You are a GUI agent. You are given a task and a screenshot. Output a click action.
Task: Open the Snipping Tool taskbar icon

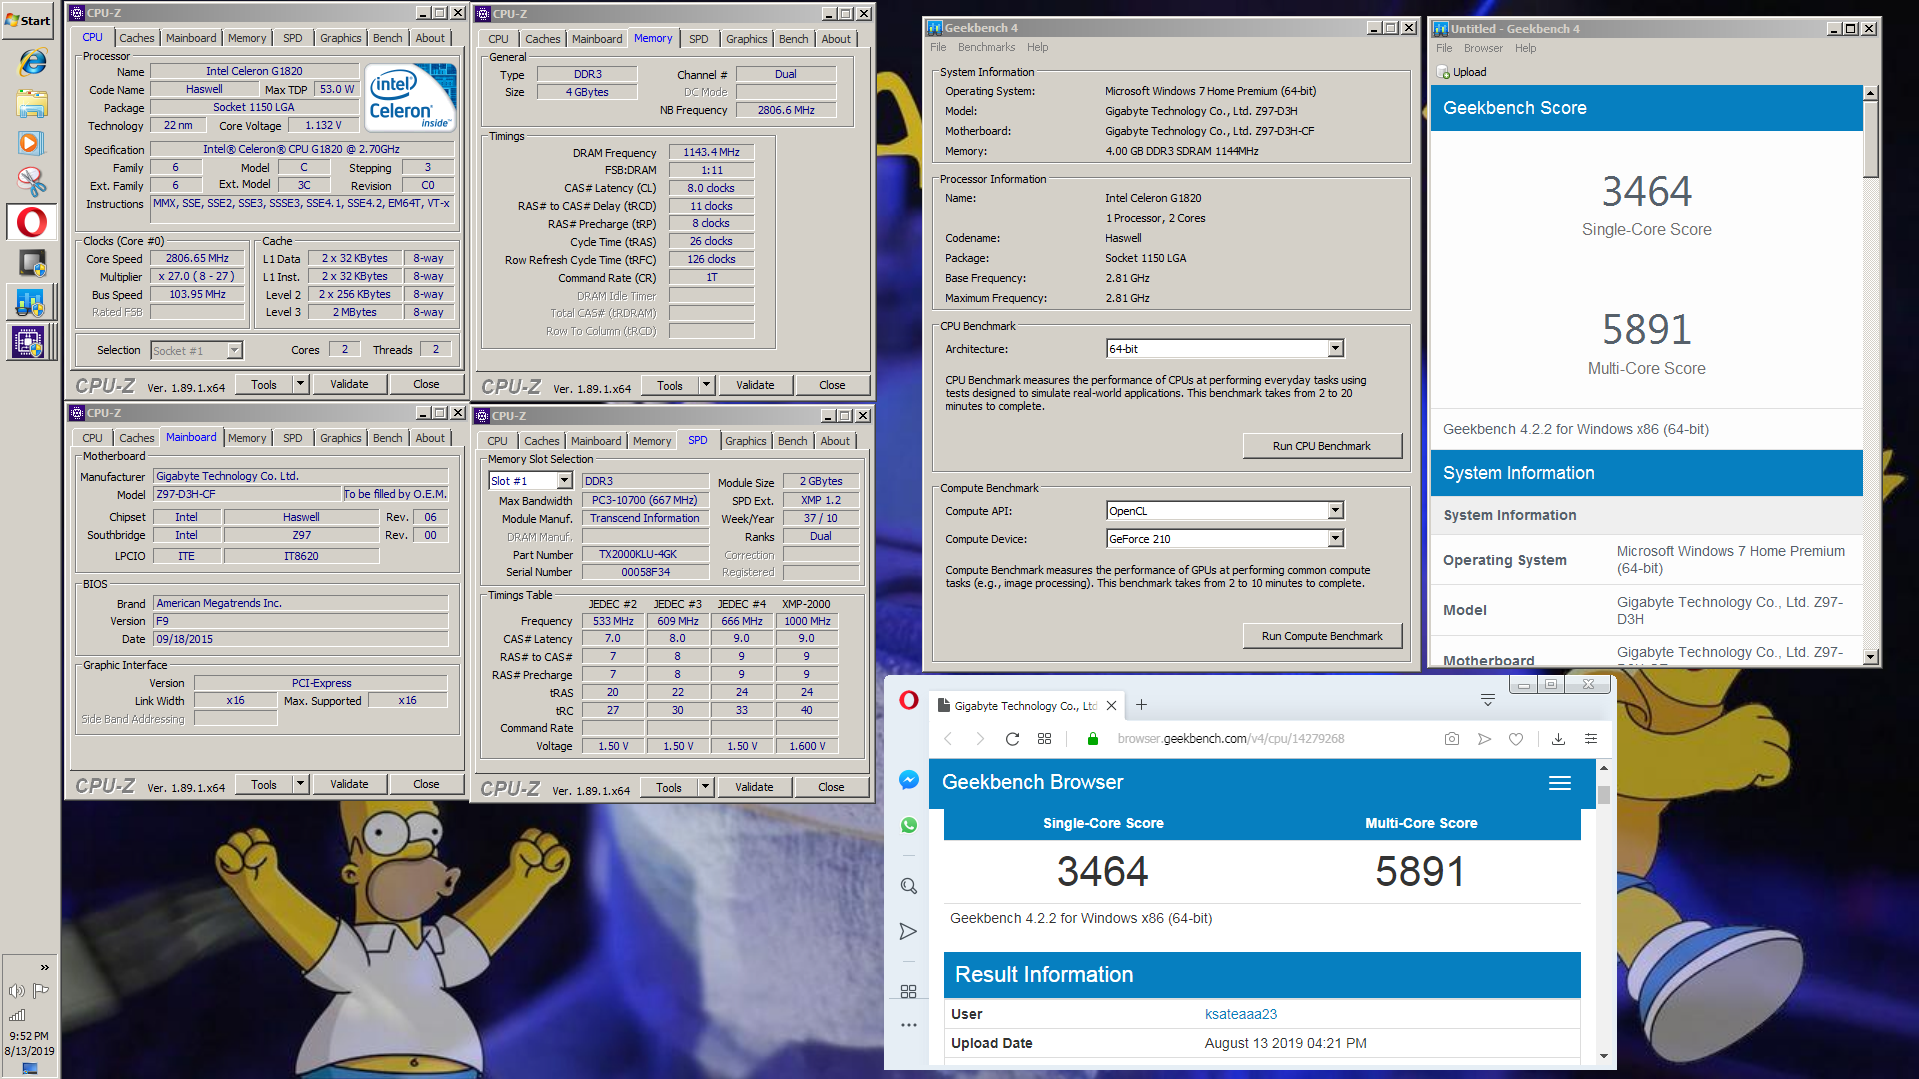click(31, 182)
